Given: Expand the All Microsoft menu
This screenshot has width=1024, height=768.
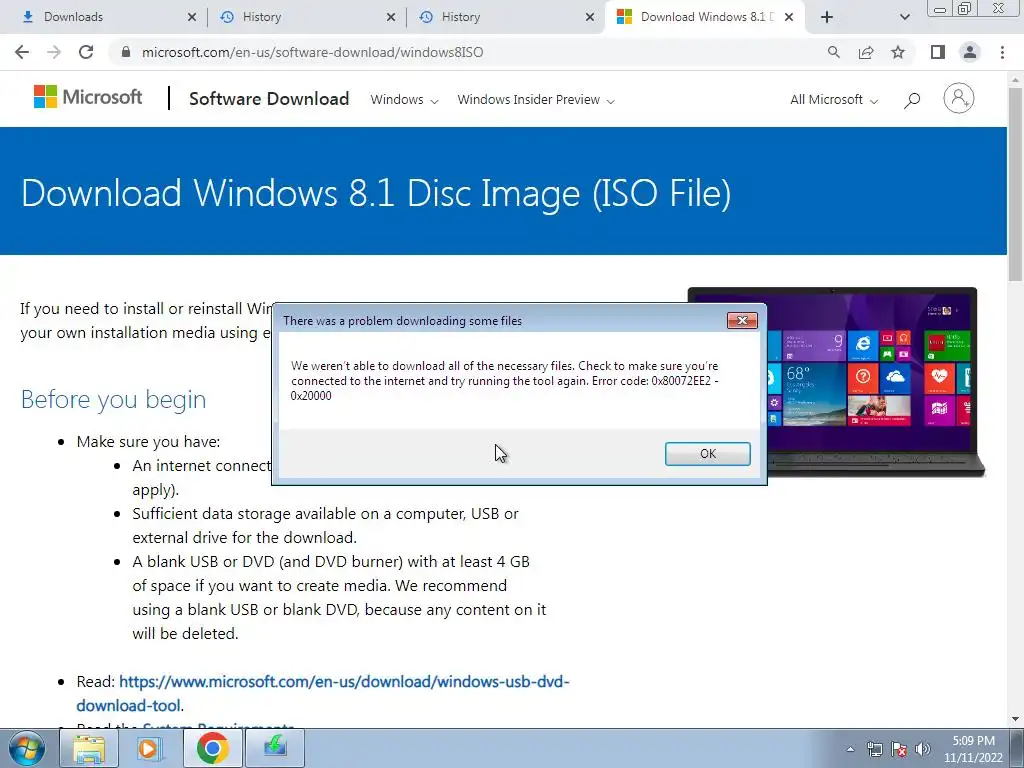Looking at the screenshot, I should [834, 99].
